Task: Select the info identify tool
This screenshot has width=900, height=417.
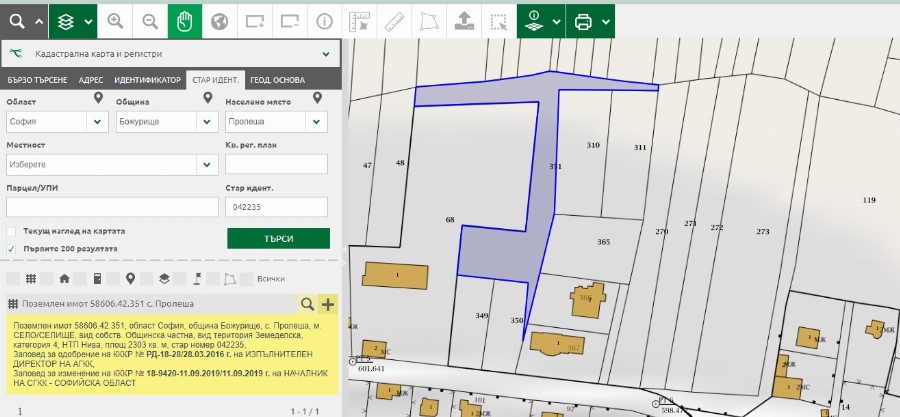Action: (x=324, y=20)
